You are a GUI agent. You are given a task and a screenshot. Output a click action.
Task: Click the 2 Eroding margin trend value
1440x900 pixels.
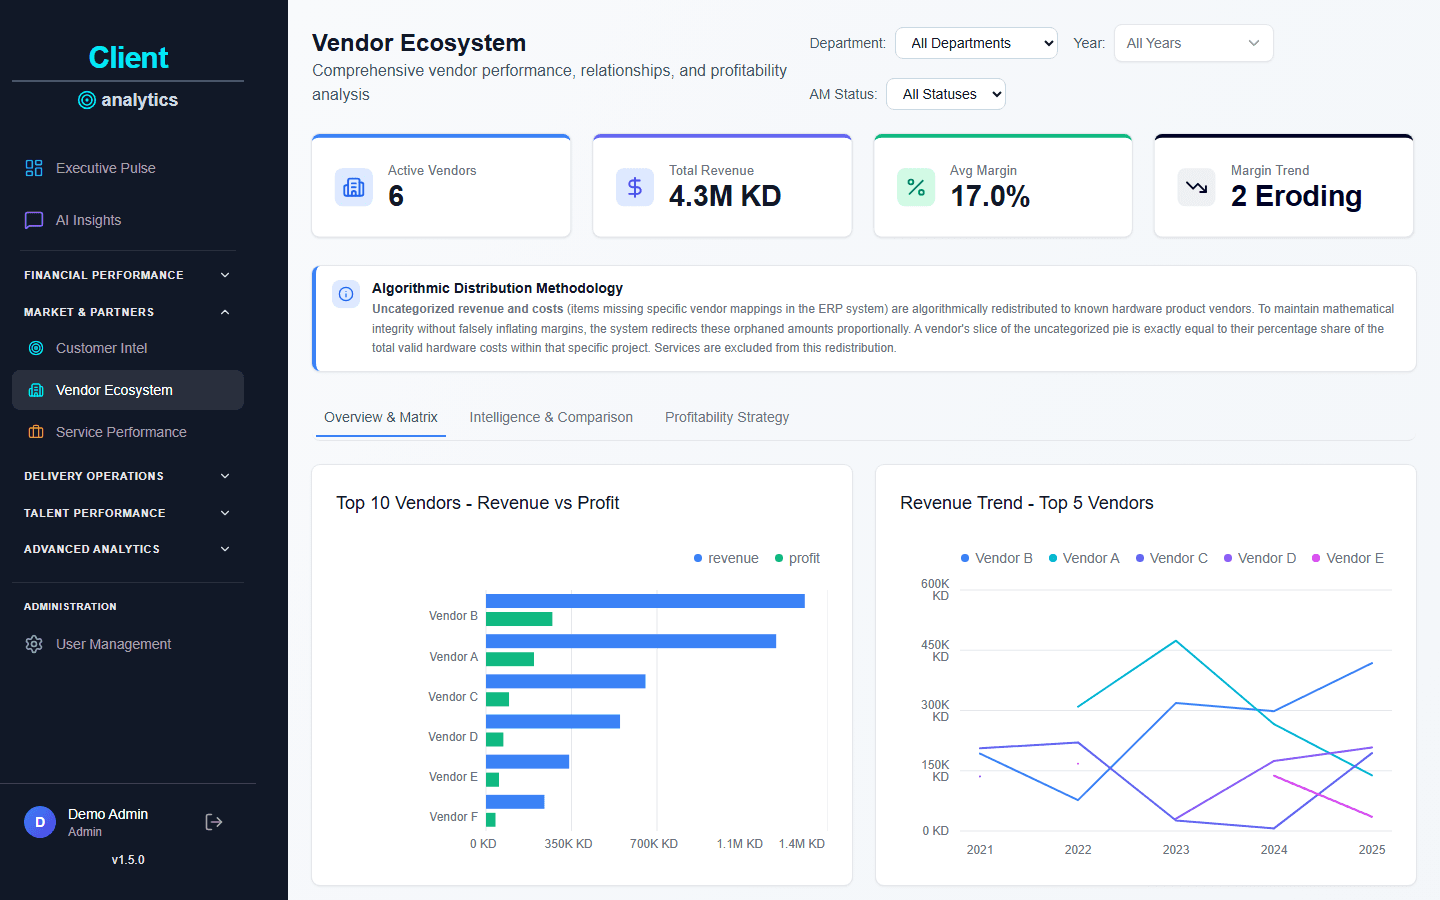click(x=1296, y=196)
